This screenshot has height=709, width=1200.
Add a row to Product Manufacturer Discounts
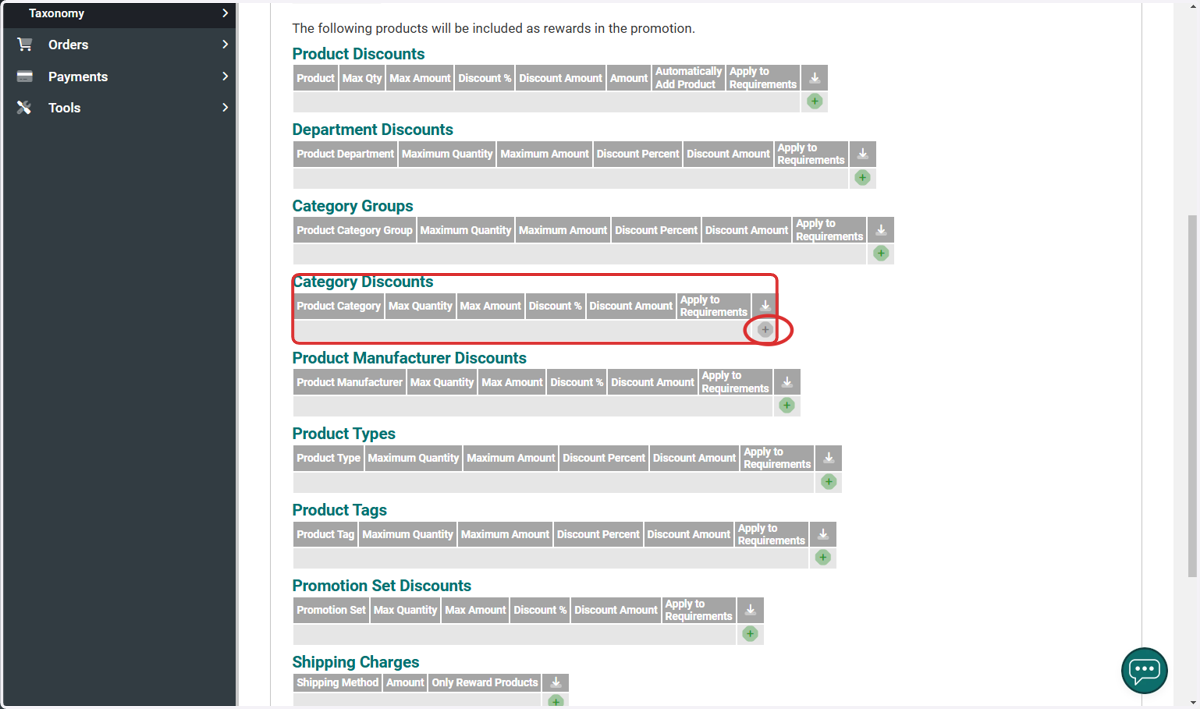click(787, 405)
